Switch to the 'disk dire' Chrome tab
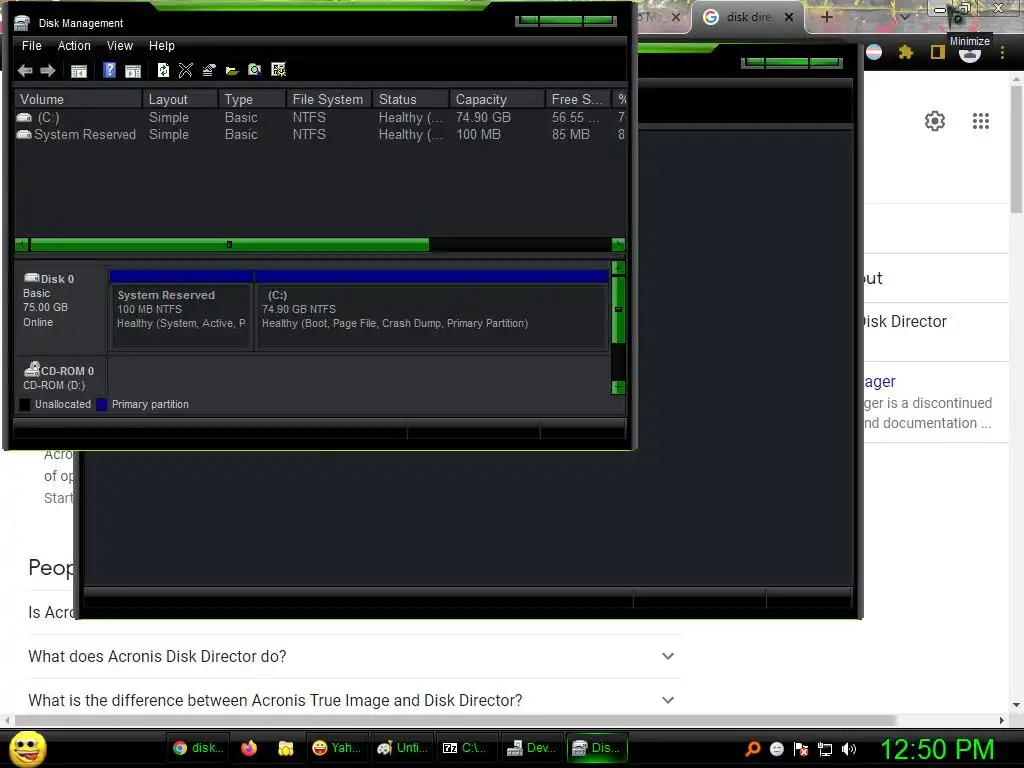 click(746, 17)
